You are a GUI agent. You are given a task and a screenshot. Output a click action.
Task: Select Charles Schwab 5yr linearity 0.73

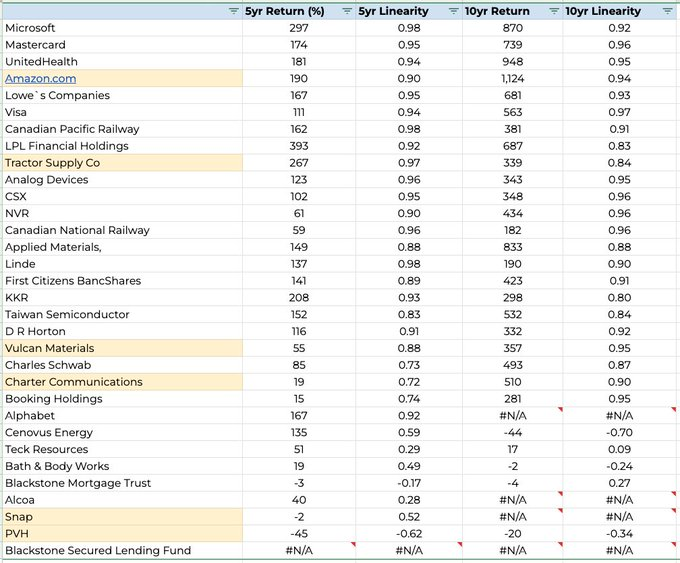[x=409, y=365]
